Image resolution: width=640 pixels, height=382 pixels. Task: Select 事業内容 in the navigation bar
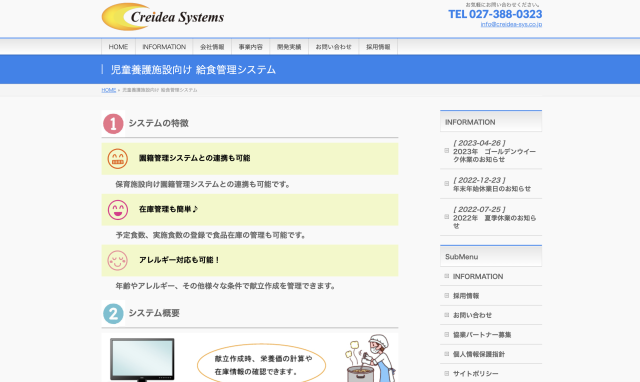tap(251, 47)
